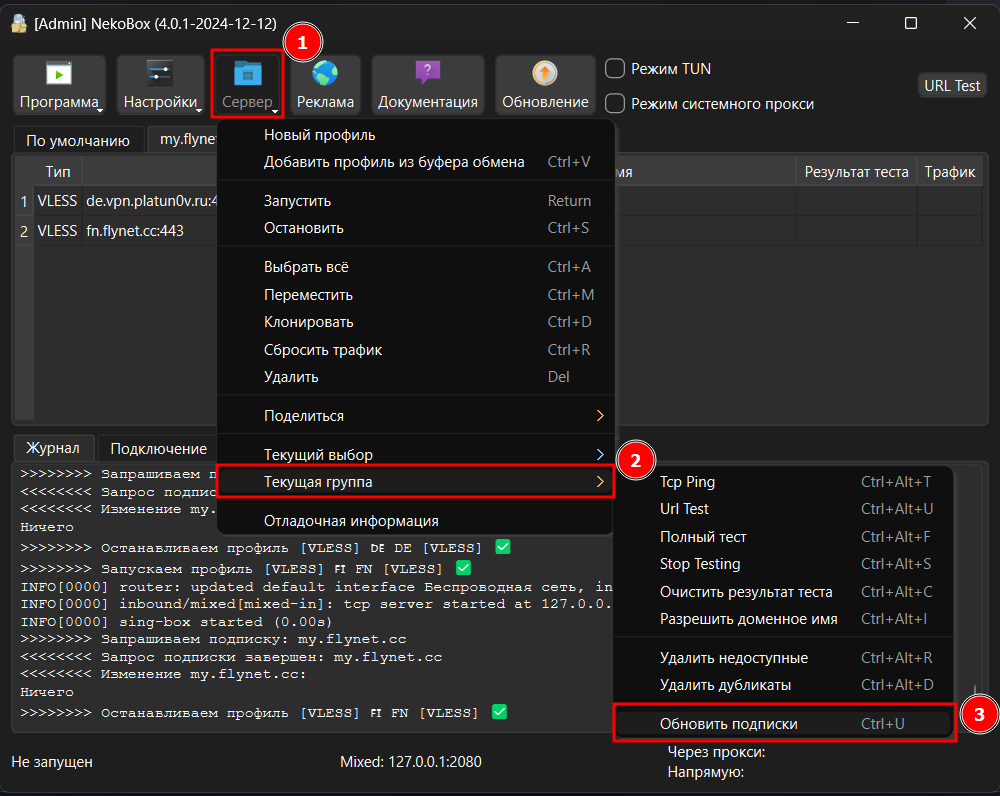Click the Результат теста column header

(856, 172)
